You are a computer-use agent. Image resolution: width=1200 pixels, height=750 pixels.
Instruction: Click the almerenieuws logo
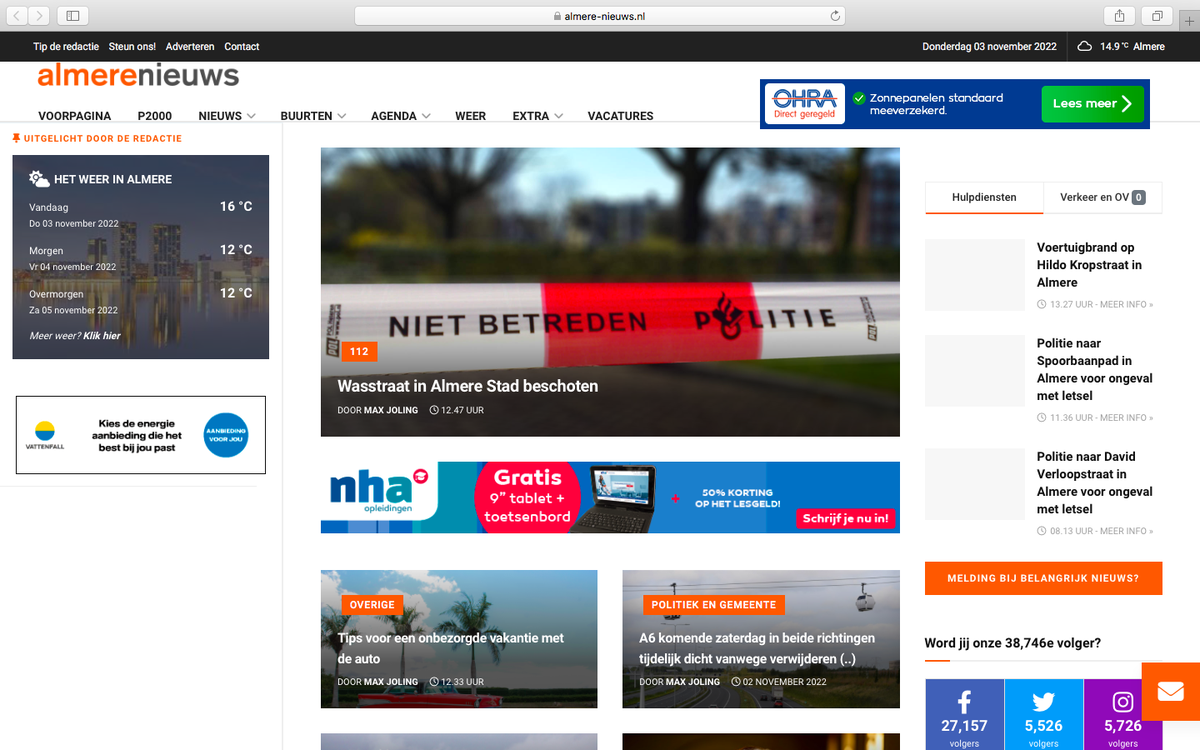click(138, 75)
